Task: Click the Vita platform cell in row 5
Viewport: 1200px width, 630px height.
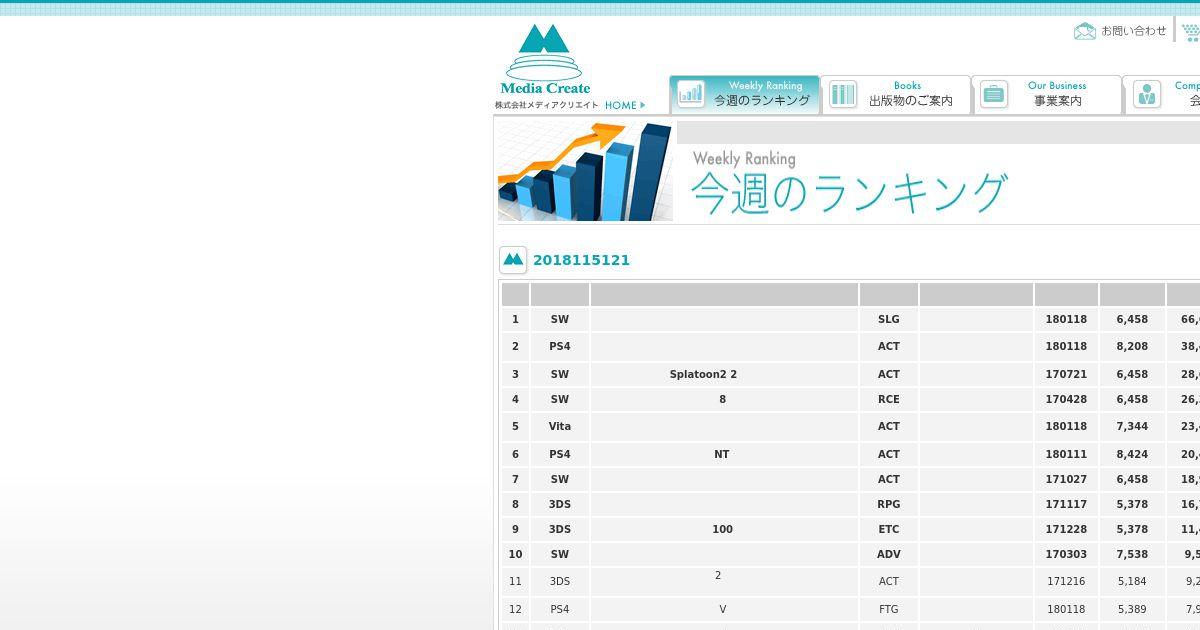Action: (560, 426)
